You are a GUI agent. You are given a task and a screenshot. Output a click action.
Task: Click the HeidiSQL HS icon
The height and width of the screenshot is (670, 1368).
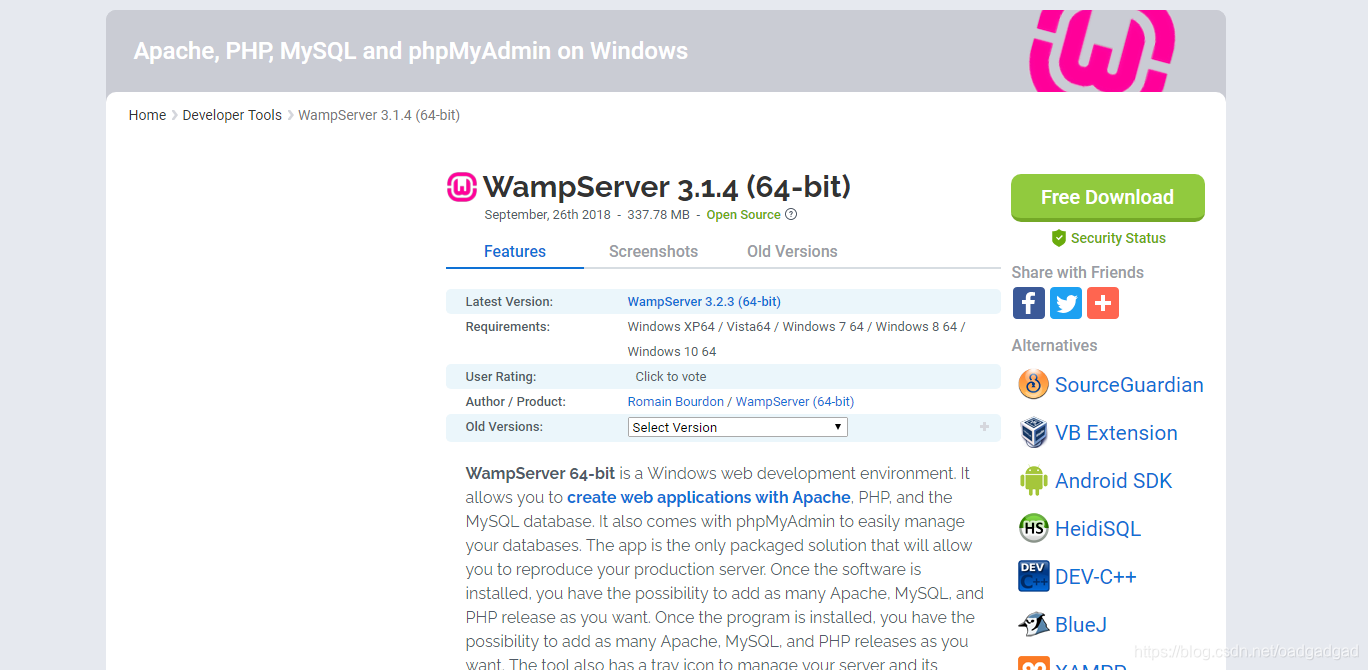click(1033, 528)
